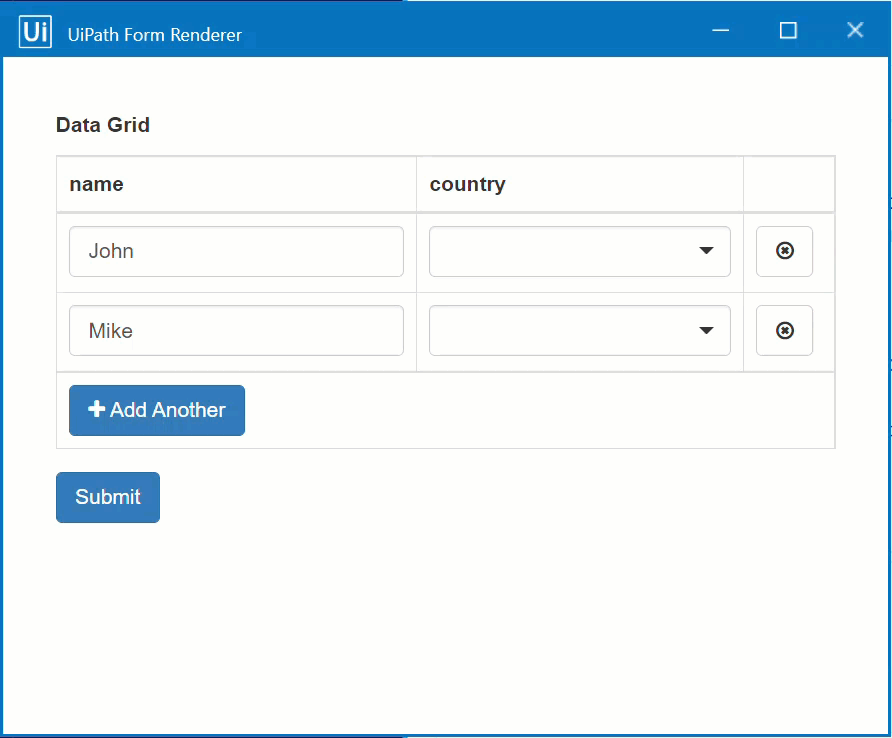Minimize the UiPath Form Renderer window

721,30
